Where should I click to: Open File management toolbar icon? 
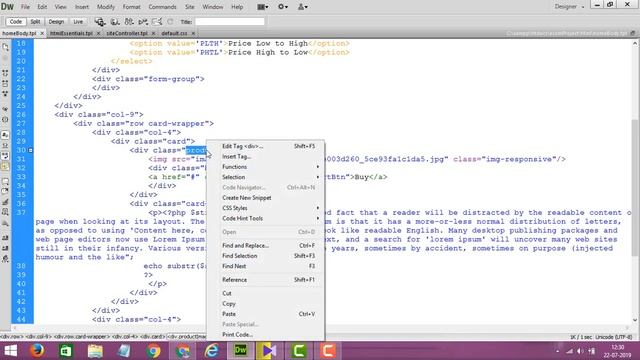(129, 22)
